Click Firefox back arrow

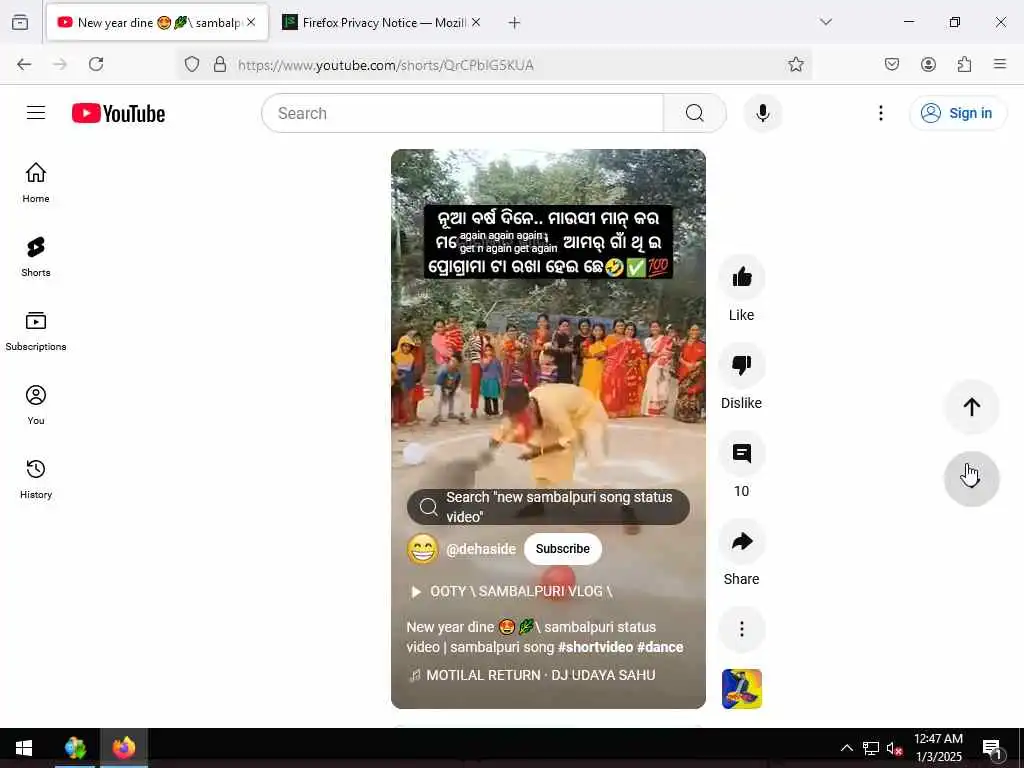(x=24, y=64)
